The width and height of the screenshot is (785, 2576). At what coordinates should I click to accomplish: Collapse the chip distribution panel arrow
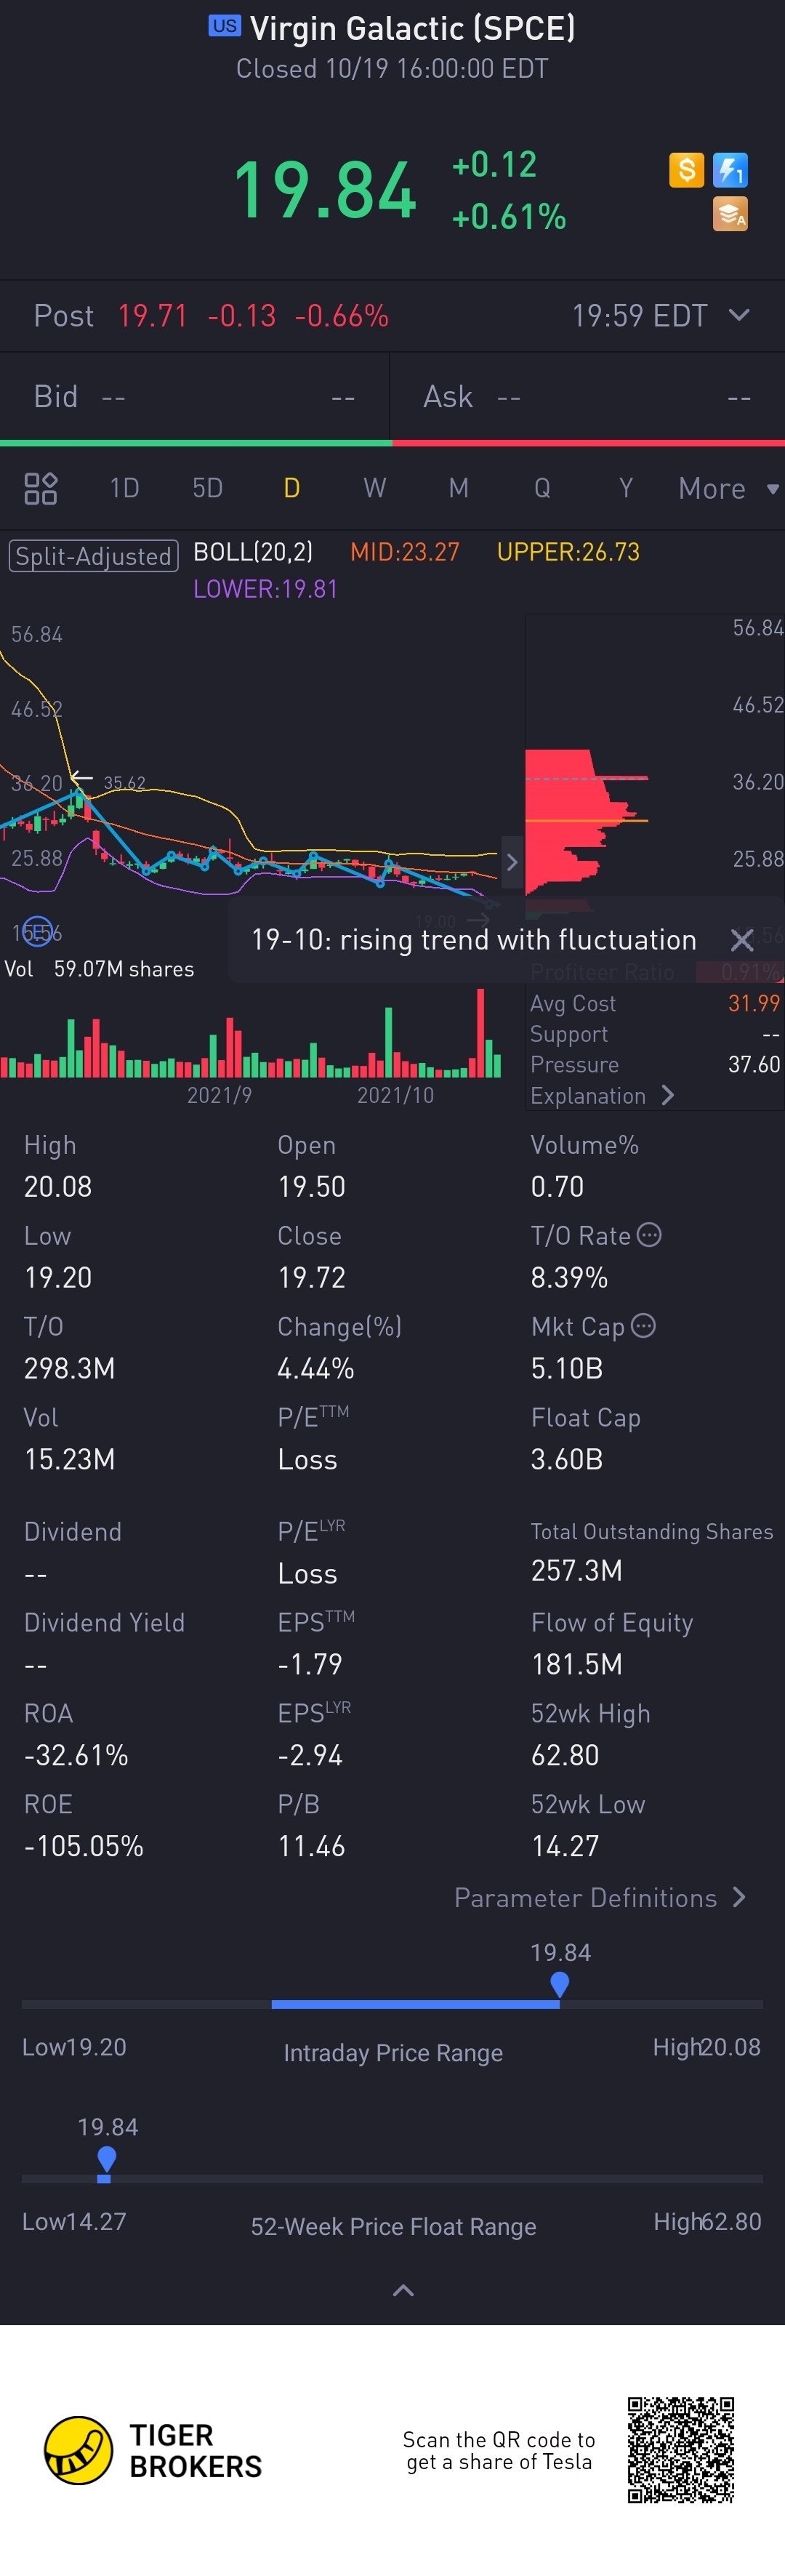pos(512,862)
